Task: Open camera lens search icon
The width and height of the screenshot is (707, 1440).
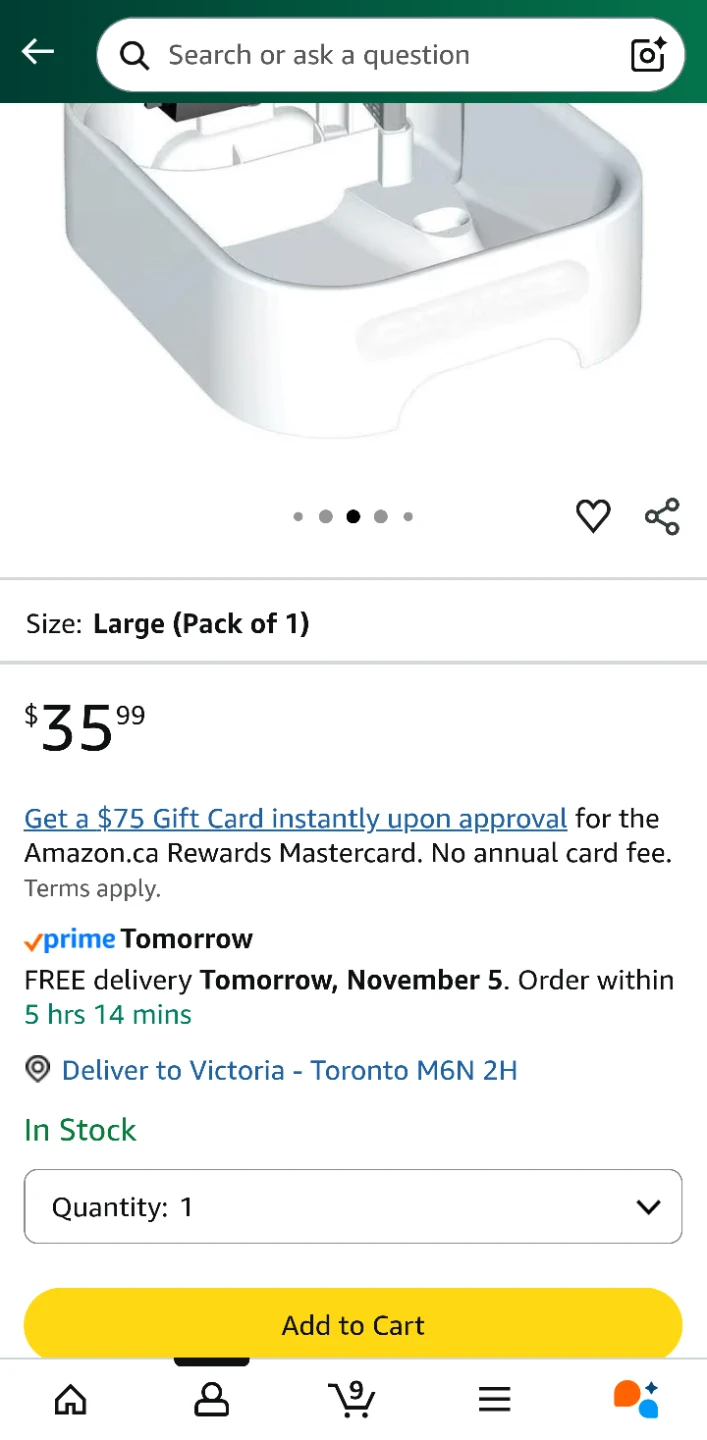Action: pos(648,55)
